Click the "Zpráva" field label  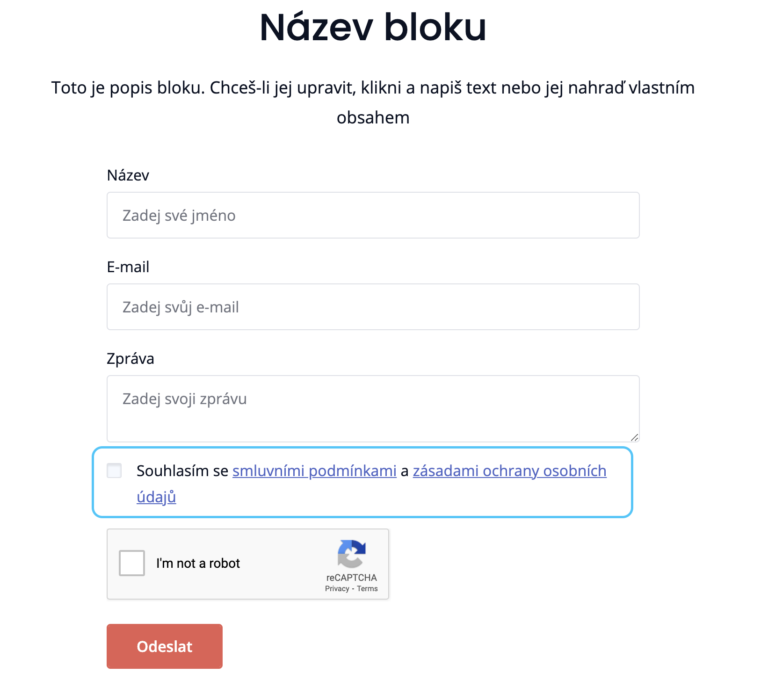point(130,359)
